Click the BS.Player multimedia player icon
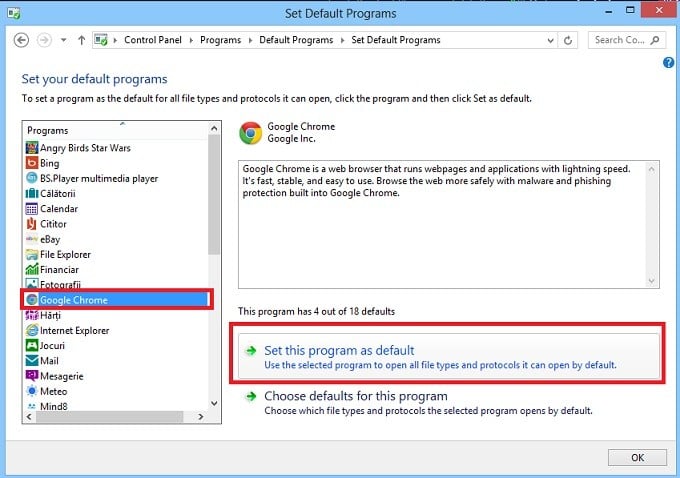 click(x=32, y=178)
